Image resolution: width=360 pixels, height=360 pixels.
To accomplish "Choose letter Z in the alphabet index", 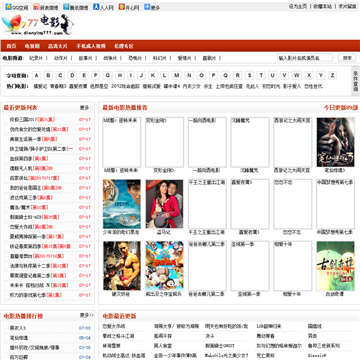I will tap(332, 76).
